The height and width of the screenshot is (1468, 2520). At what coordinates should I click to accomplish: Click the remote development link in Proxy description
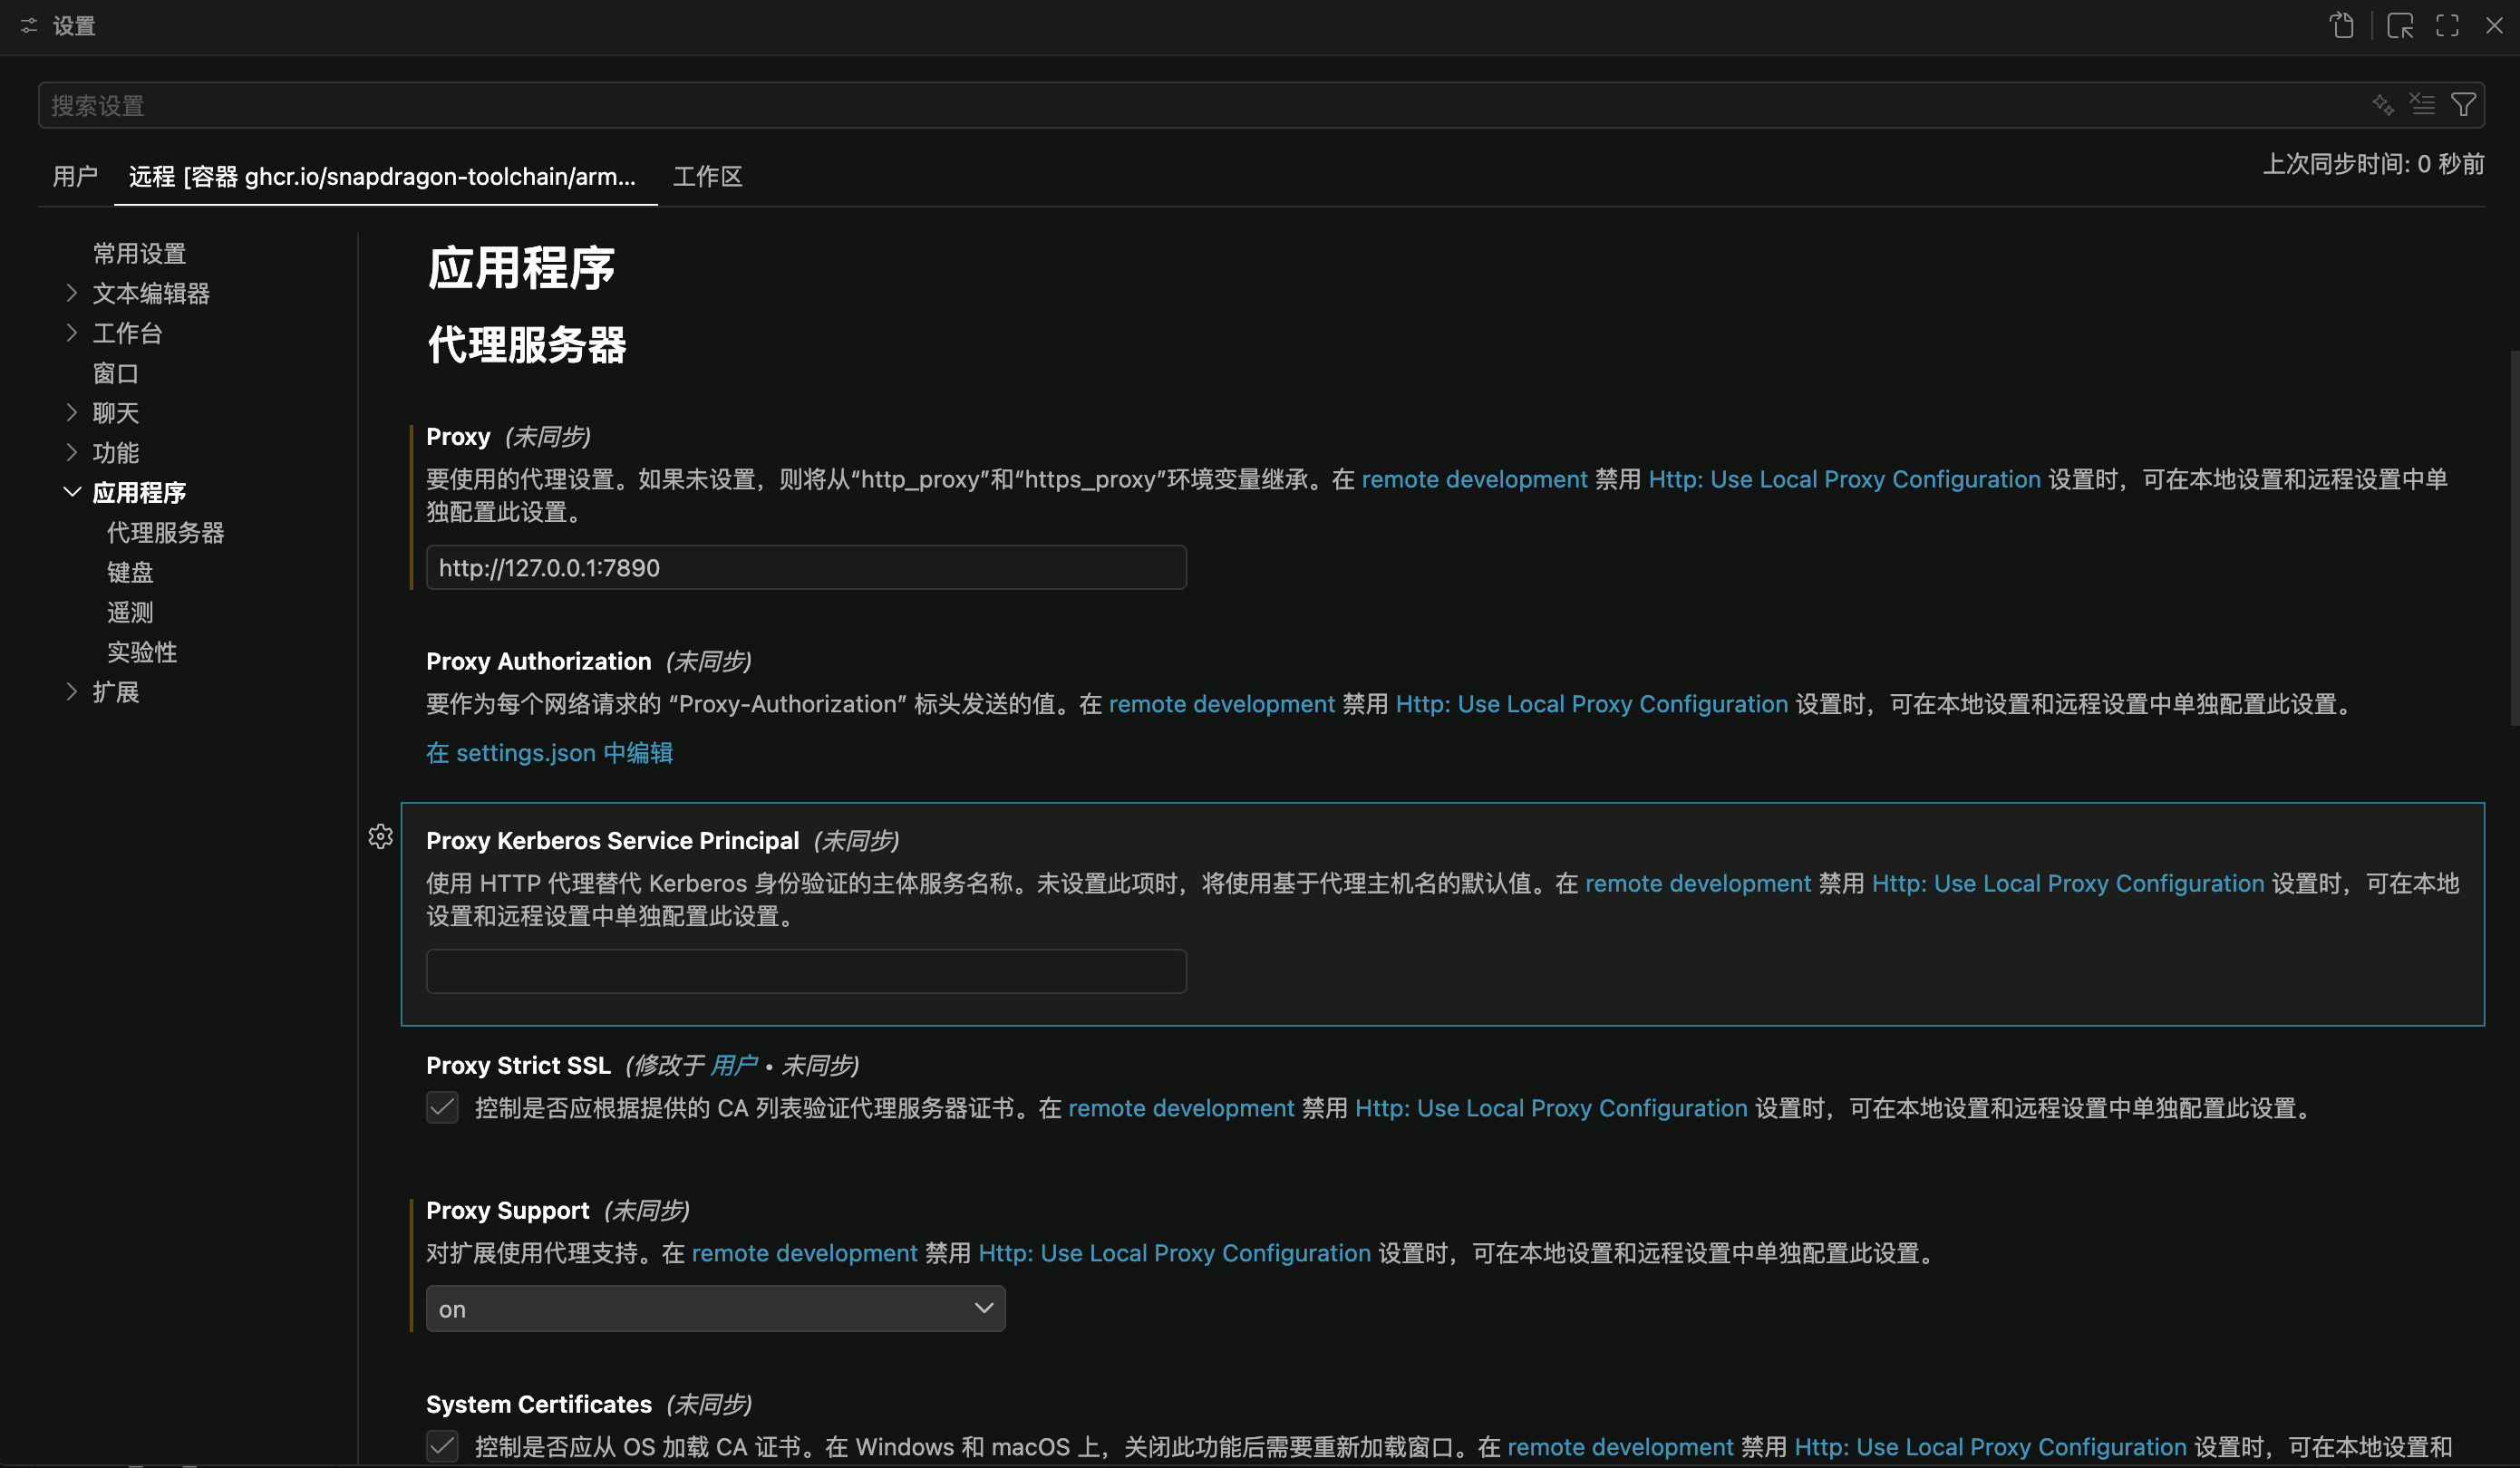pyautogui.click(x=1474, y=479)
